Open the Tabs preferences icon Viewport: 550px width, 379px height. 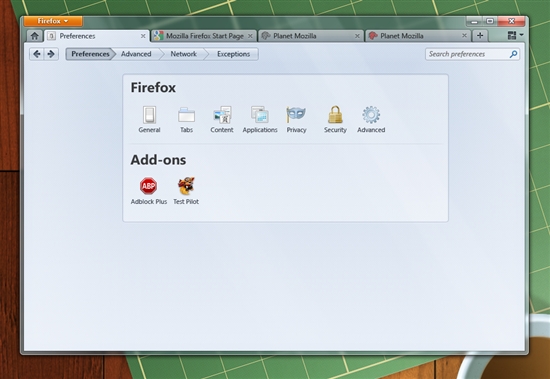pyautogui.click(x=186, y=115)
